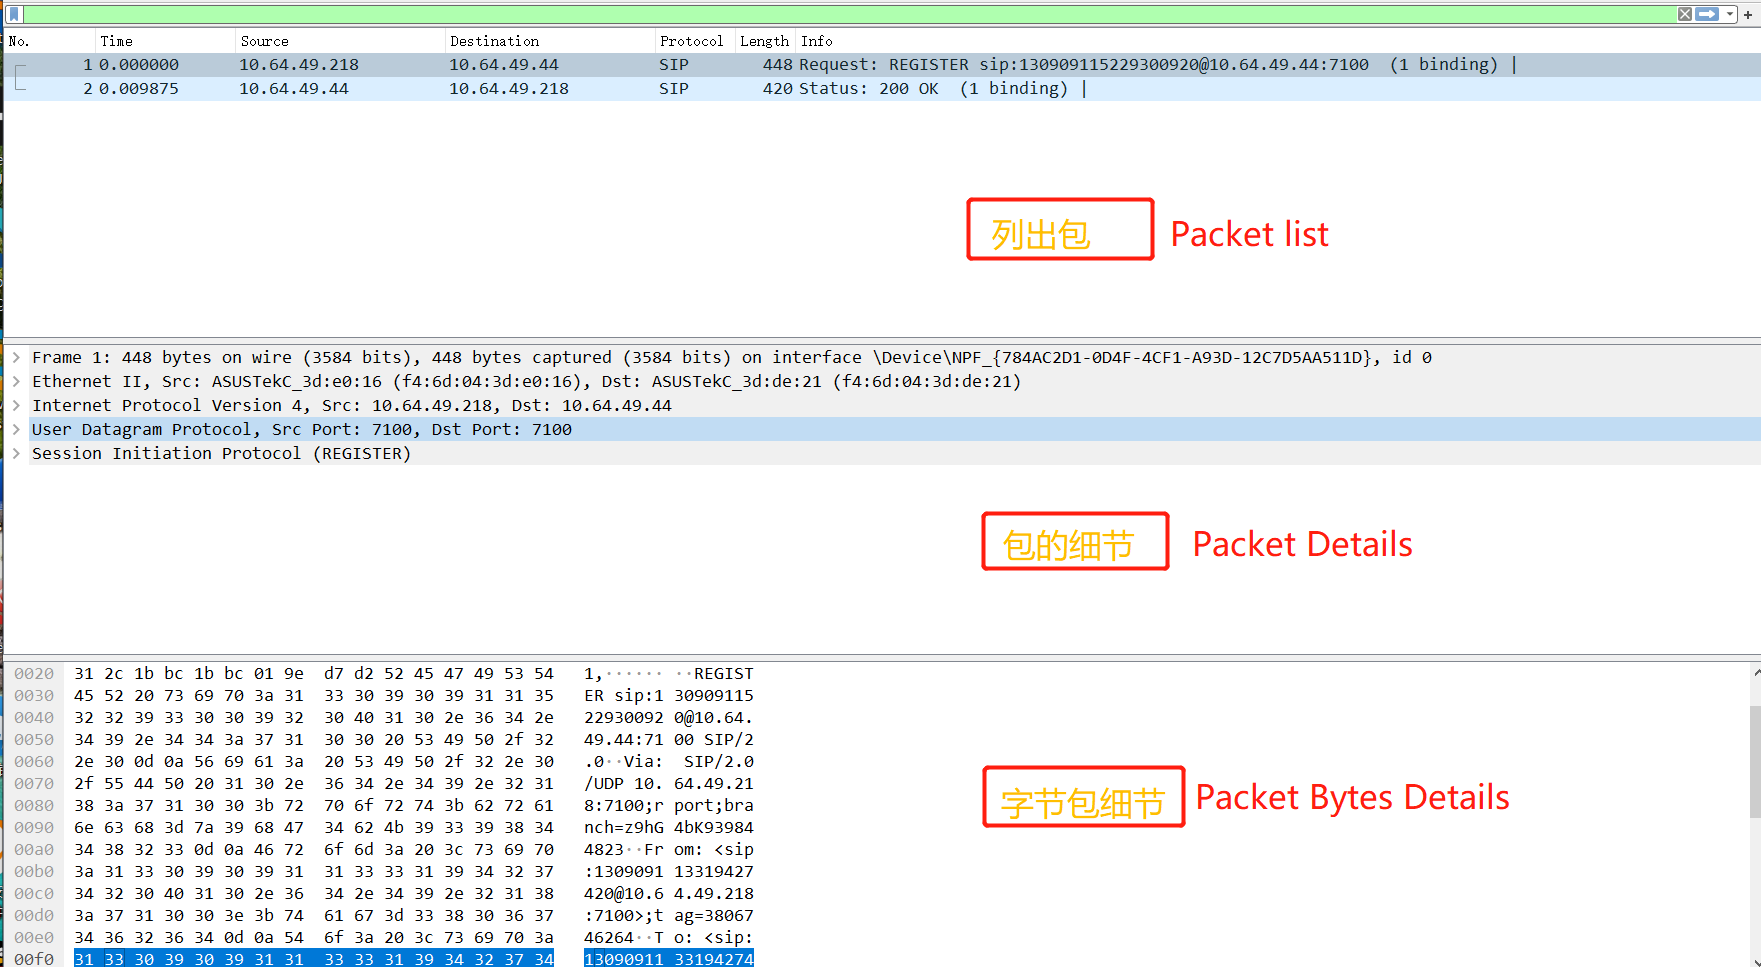Add a filter button with the plus icon
1761x967 pixels.
(x=1748, y=14)
